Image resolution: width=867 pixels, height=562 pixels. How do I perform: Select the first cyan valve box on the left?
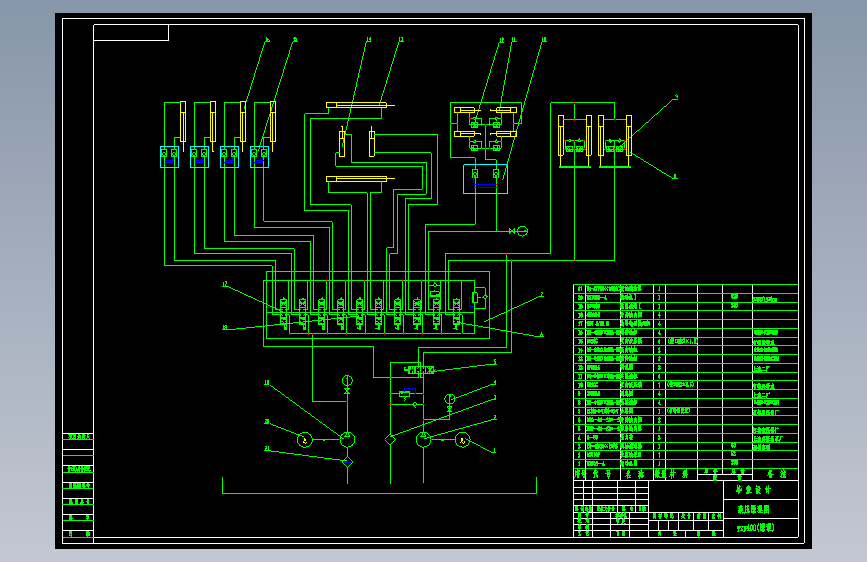tap(169, 157)
